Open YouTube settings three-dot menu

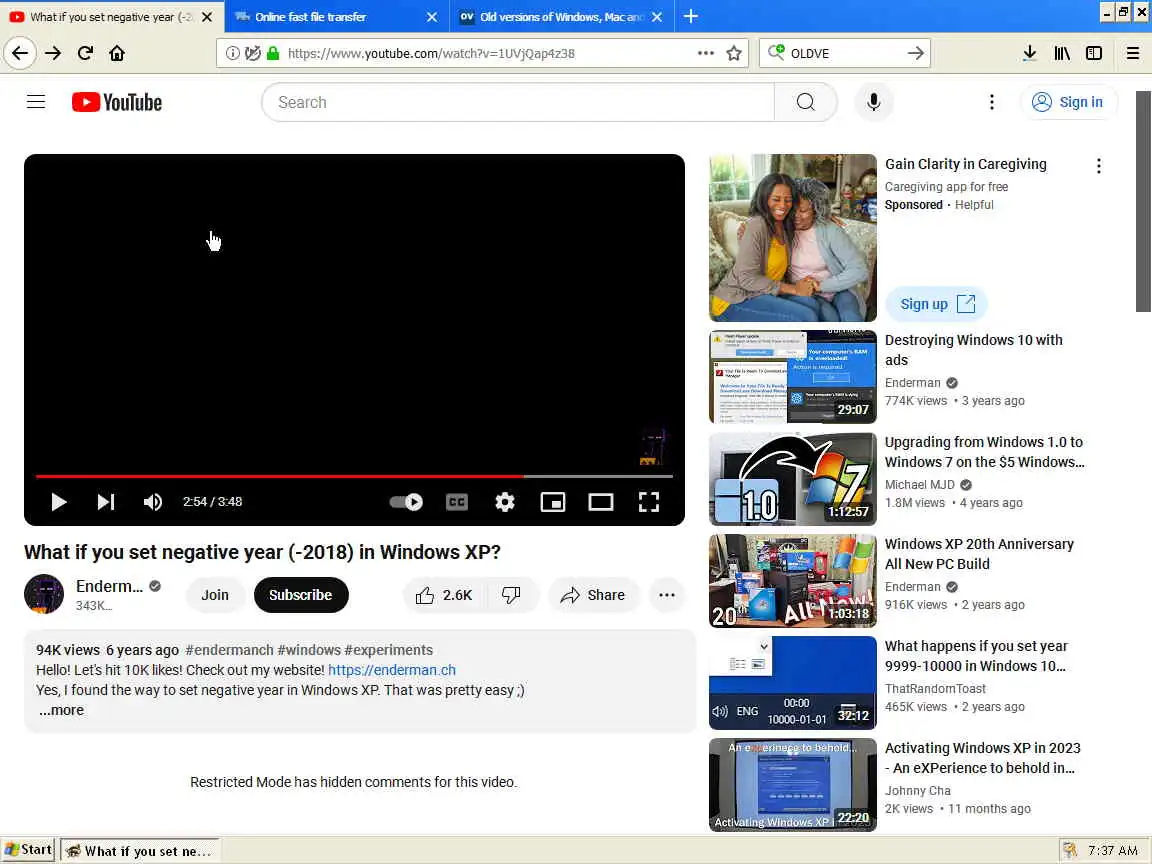tap(991, 102)
